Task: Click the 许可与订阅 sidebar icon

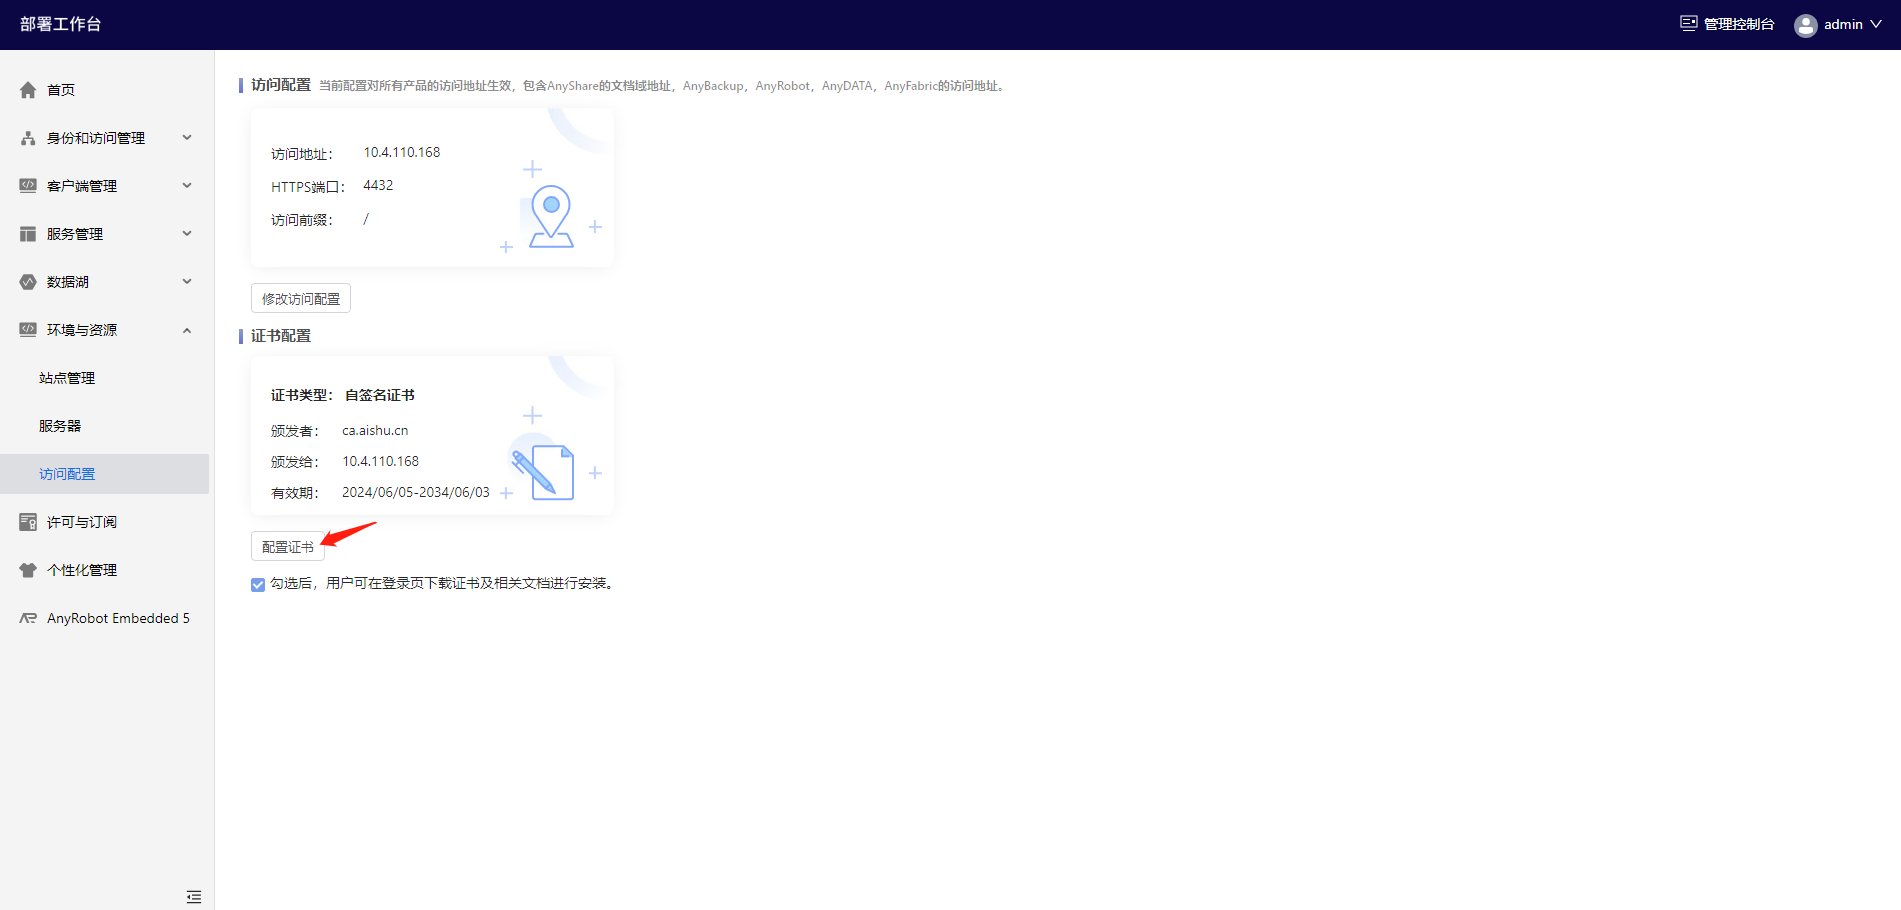Action: (x=28, y=522)
